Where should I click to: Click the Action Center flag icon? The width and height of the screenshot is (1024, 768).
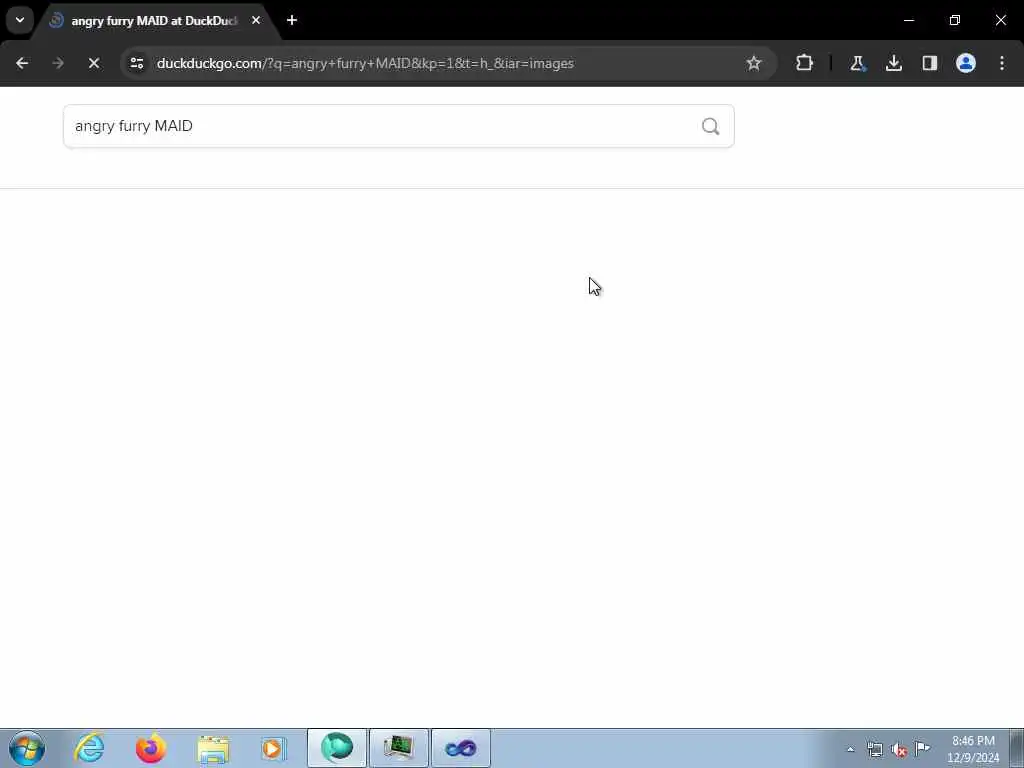tap(922, 748)
